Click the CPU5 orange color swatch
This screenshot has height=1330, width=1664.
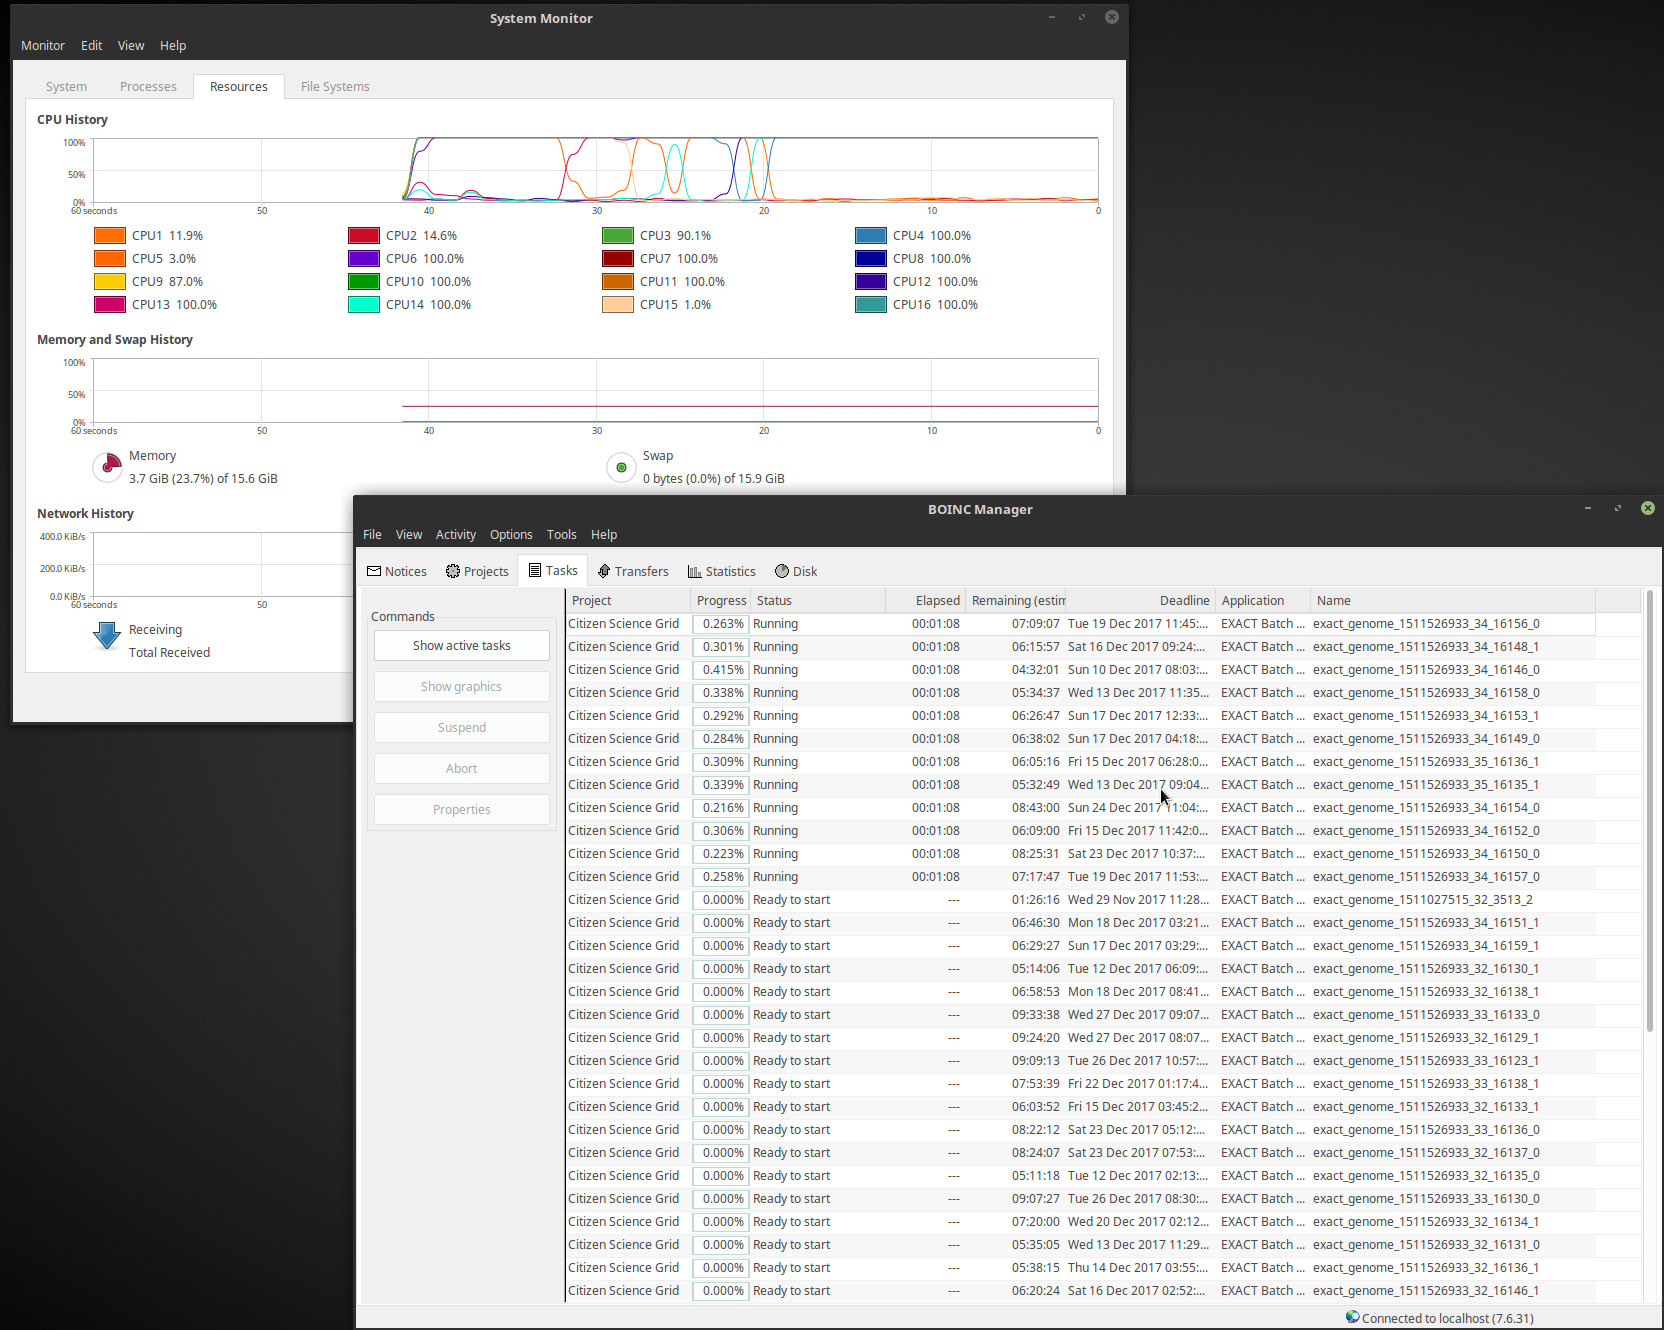[x=110, y=259]
